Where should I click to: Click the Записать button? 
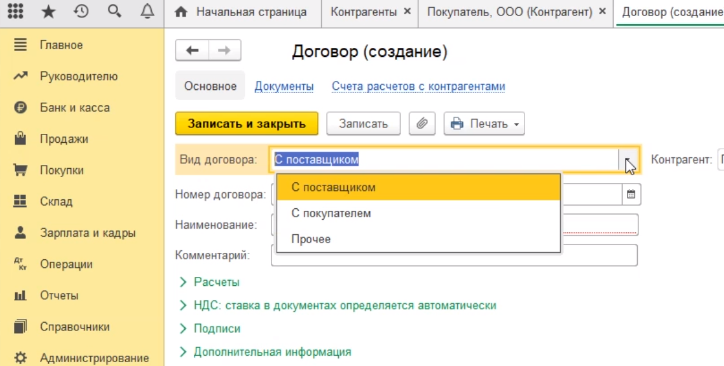click(x=363, y=124)
